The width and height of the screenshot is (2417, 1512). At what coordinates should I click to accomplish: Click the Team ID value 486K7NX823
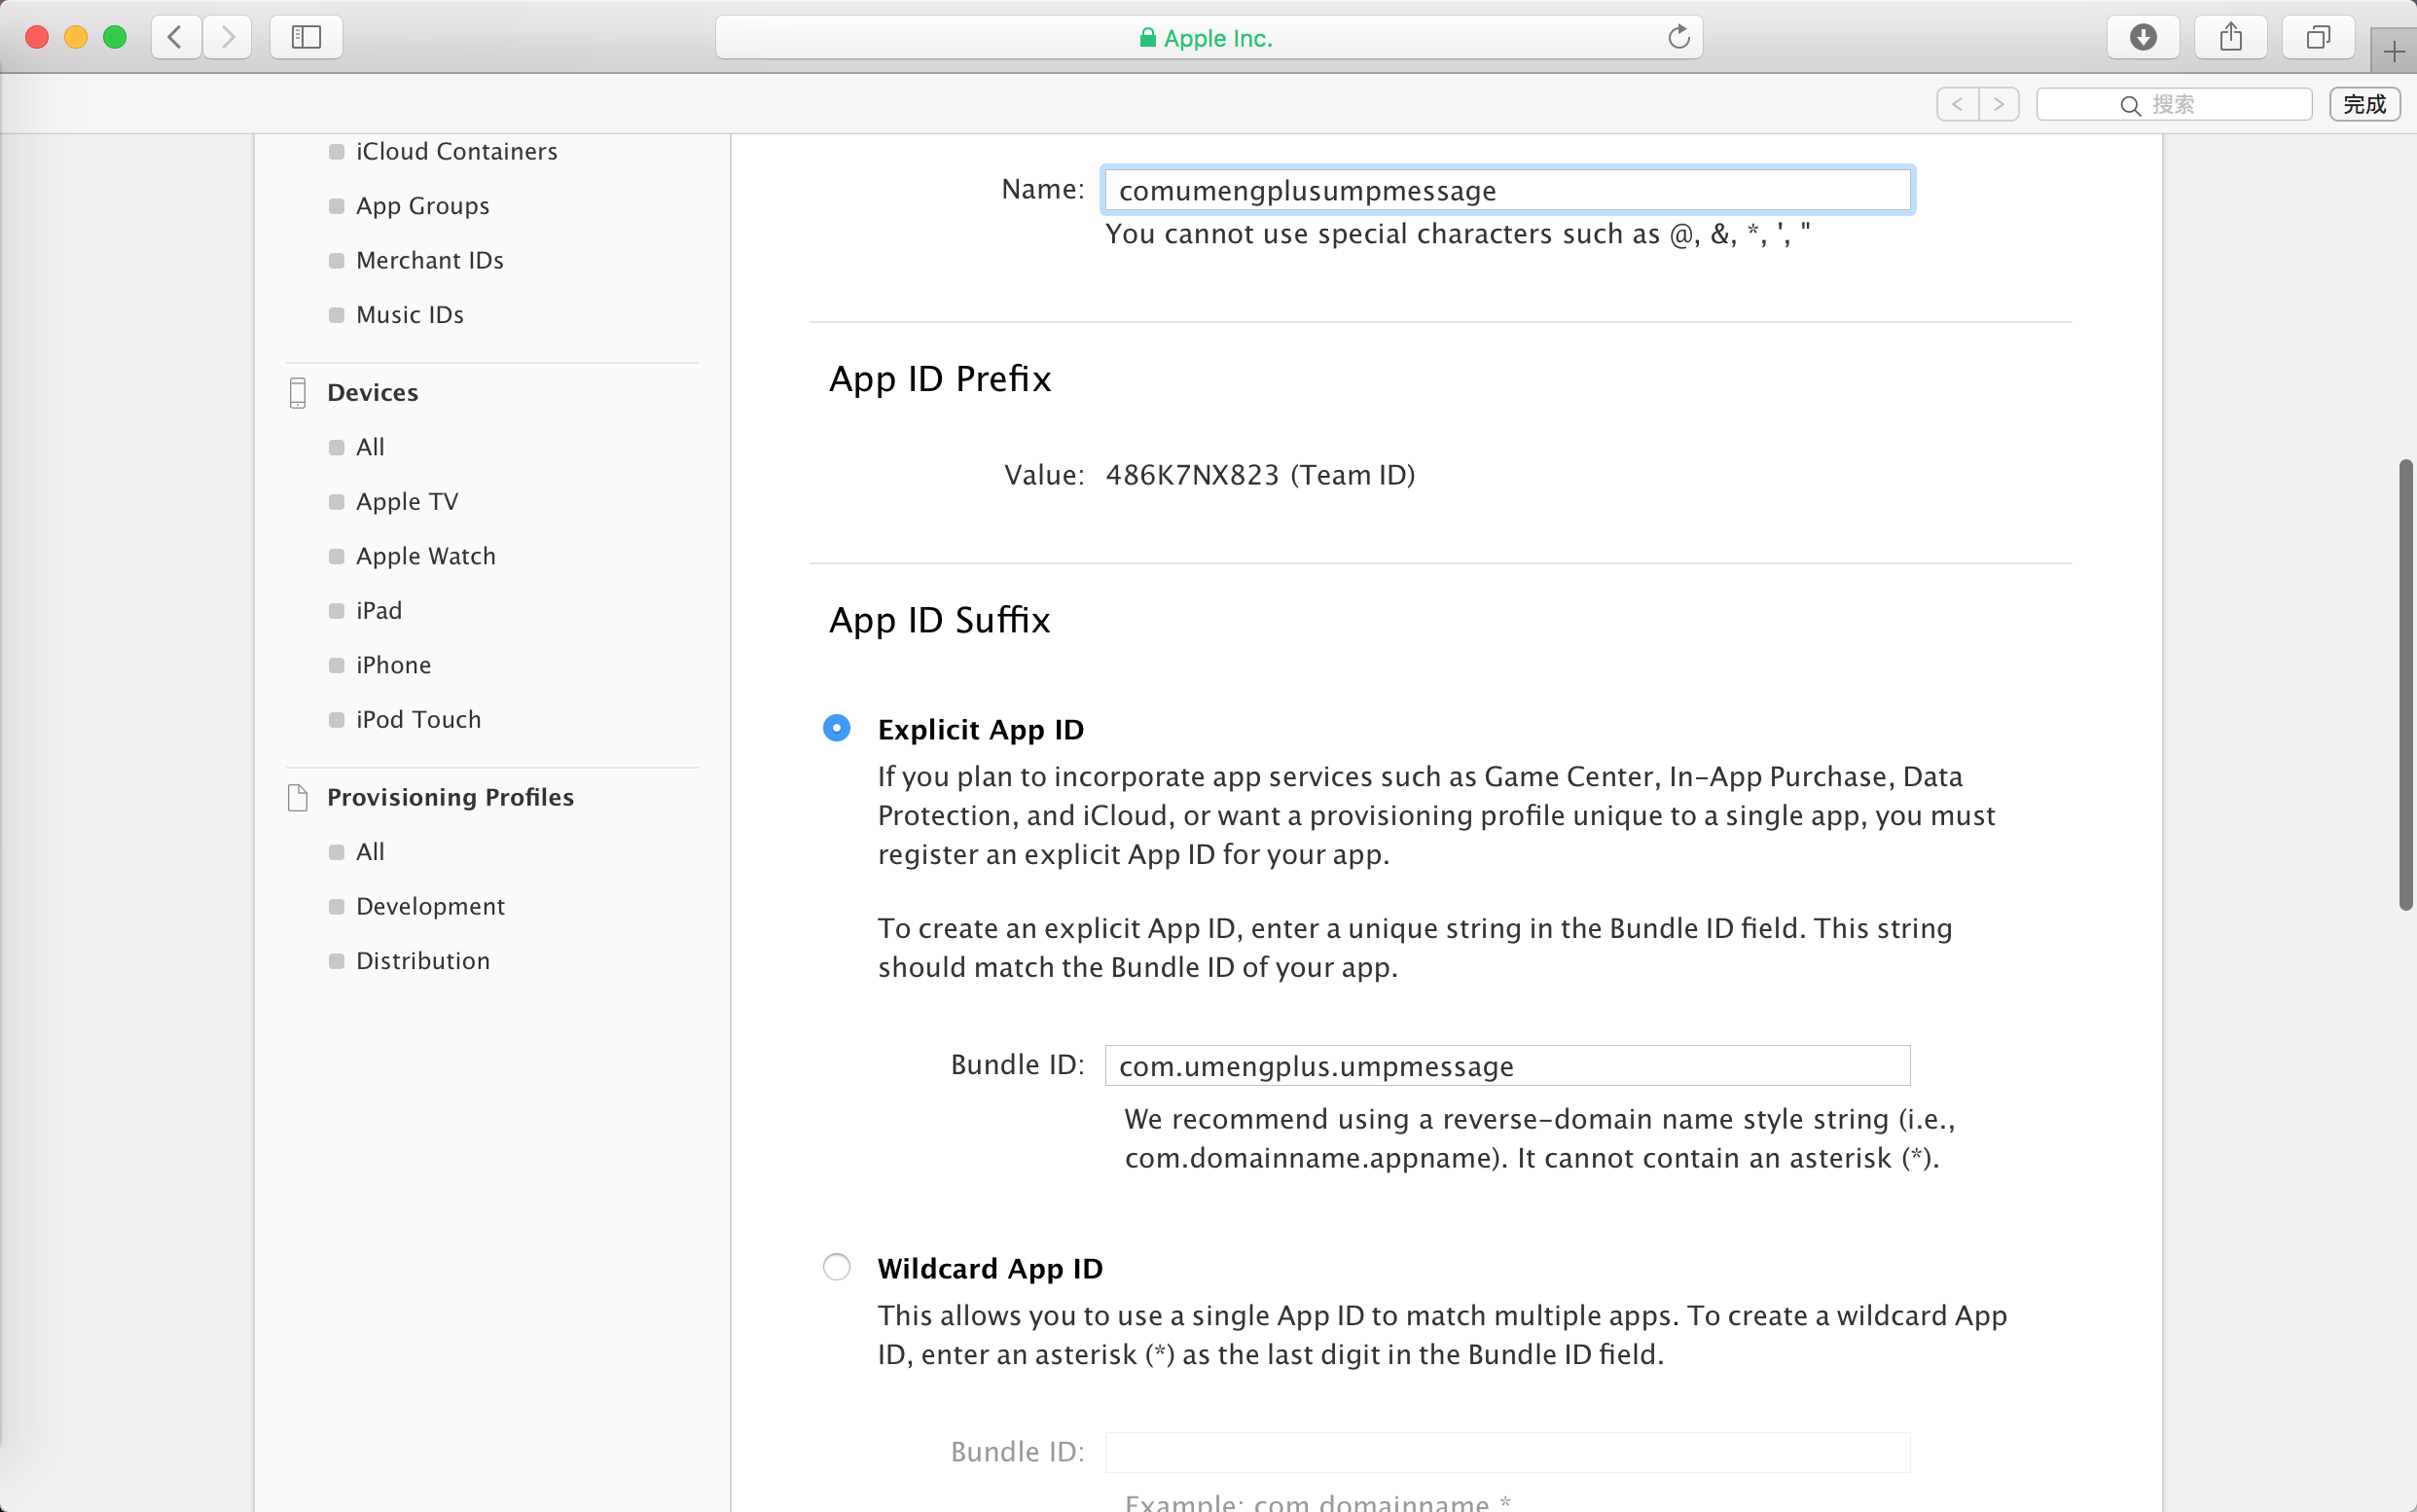coord(1192,475)
